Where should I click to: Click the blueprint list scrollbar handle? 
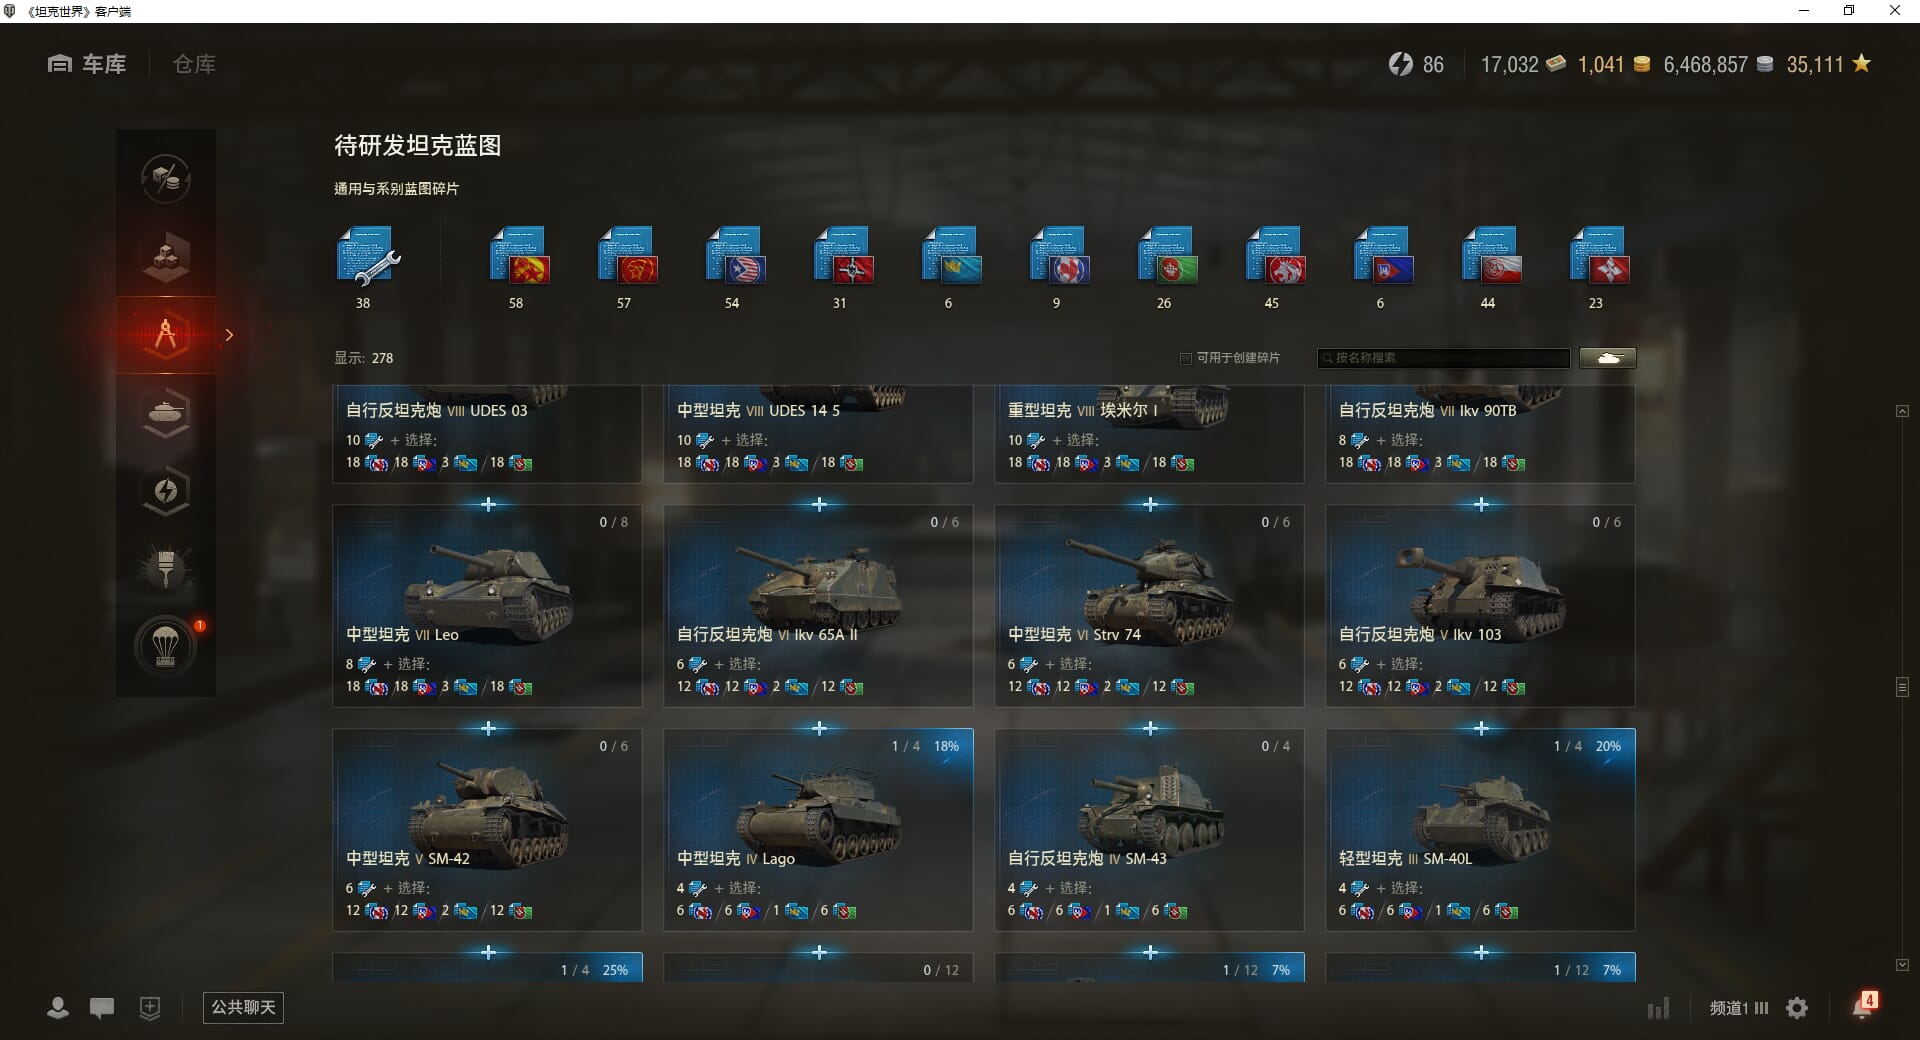coord(1902,687)
